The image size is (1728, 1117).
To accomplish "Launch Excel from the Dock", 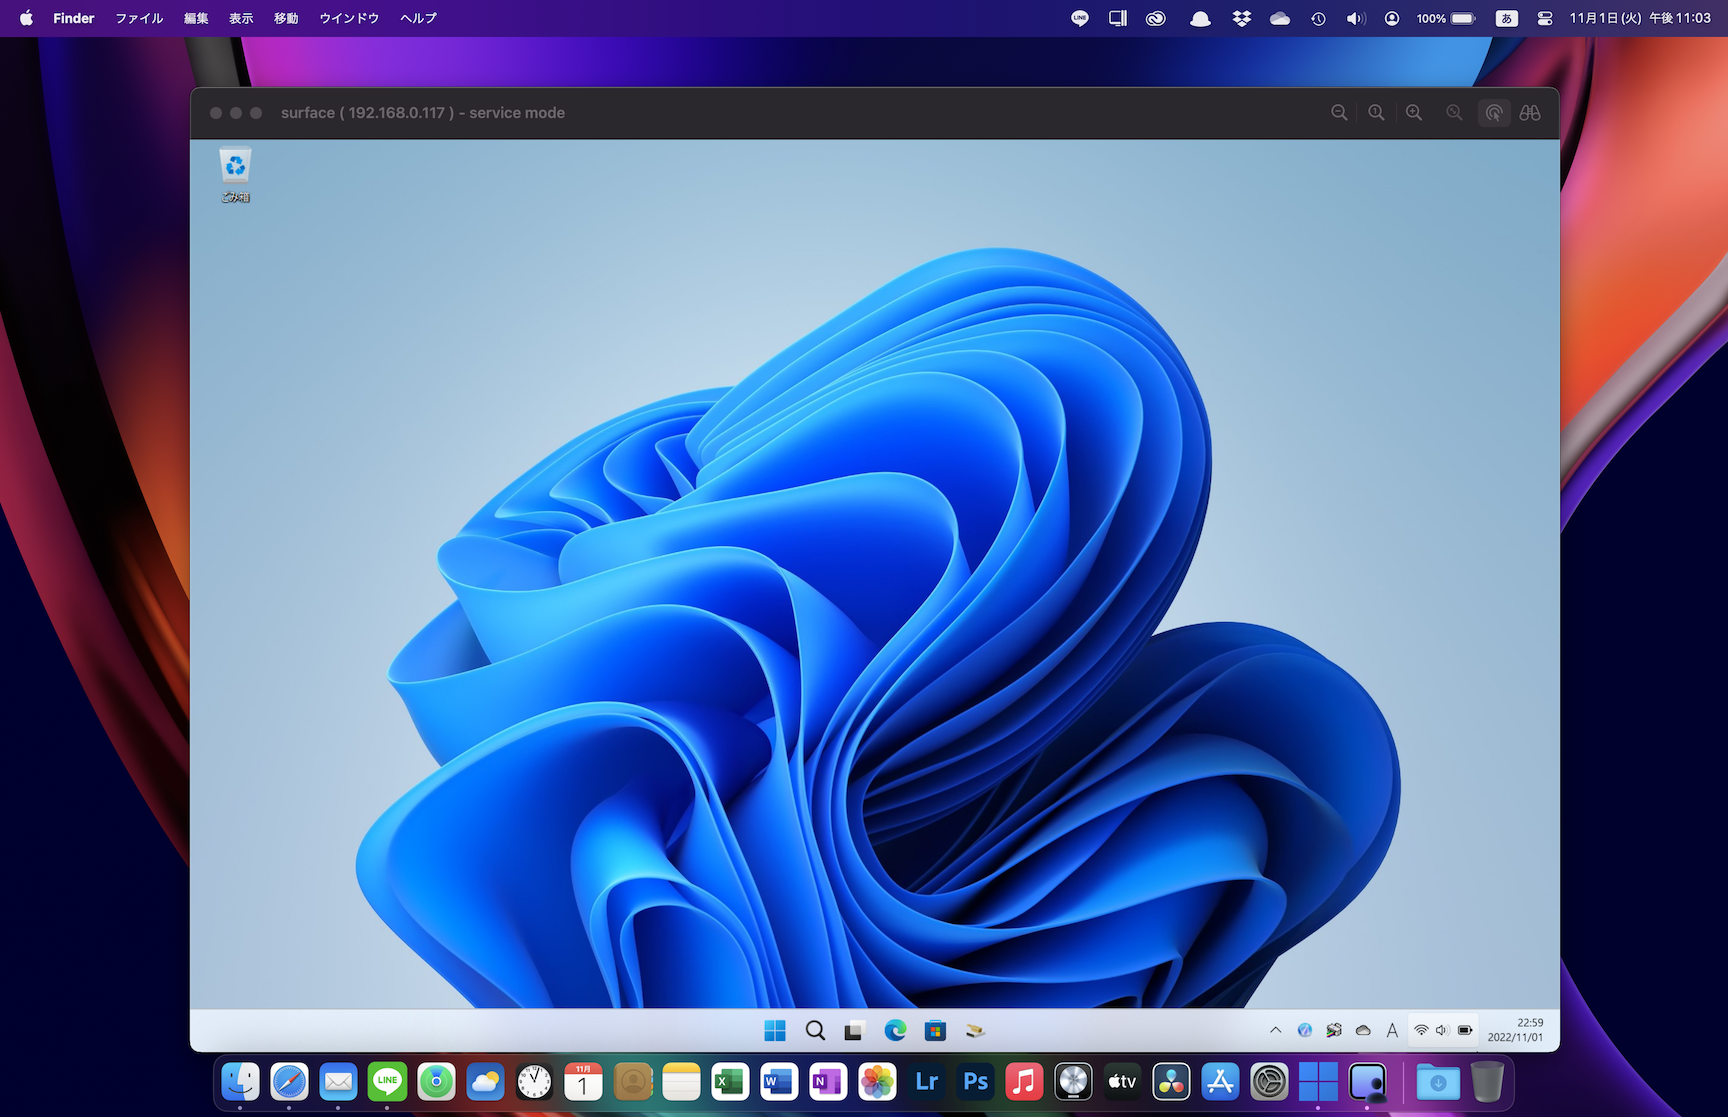I will pyautogui.click(x=730, y=1081).
